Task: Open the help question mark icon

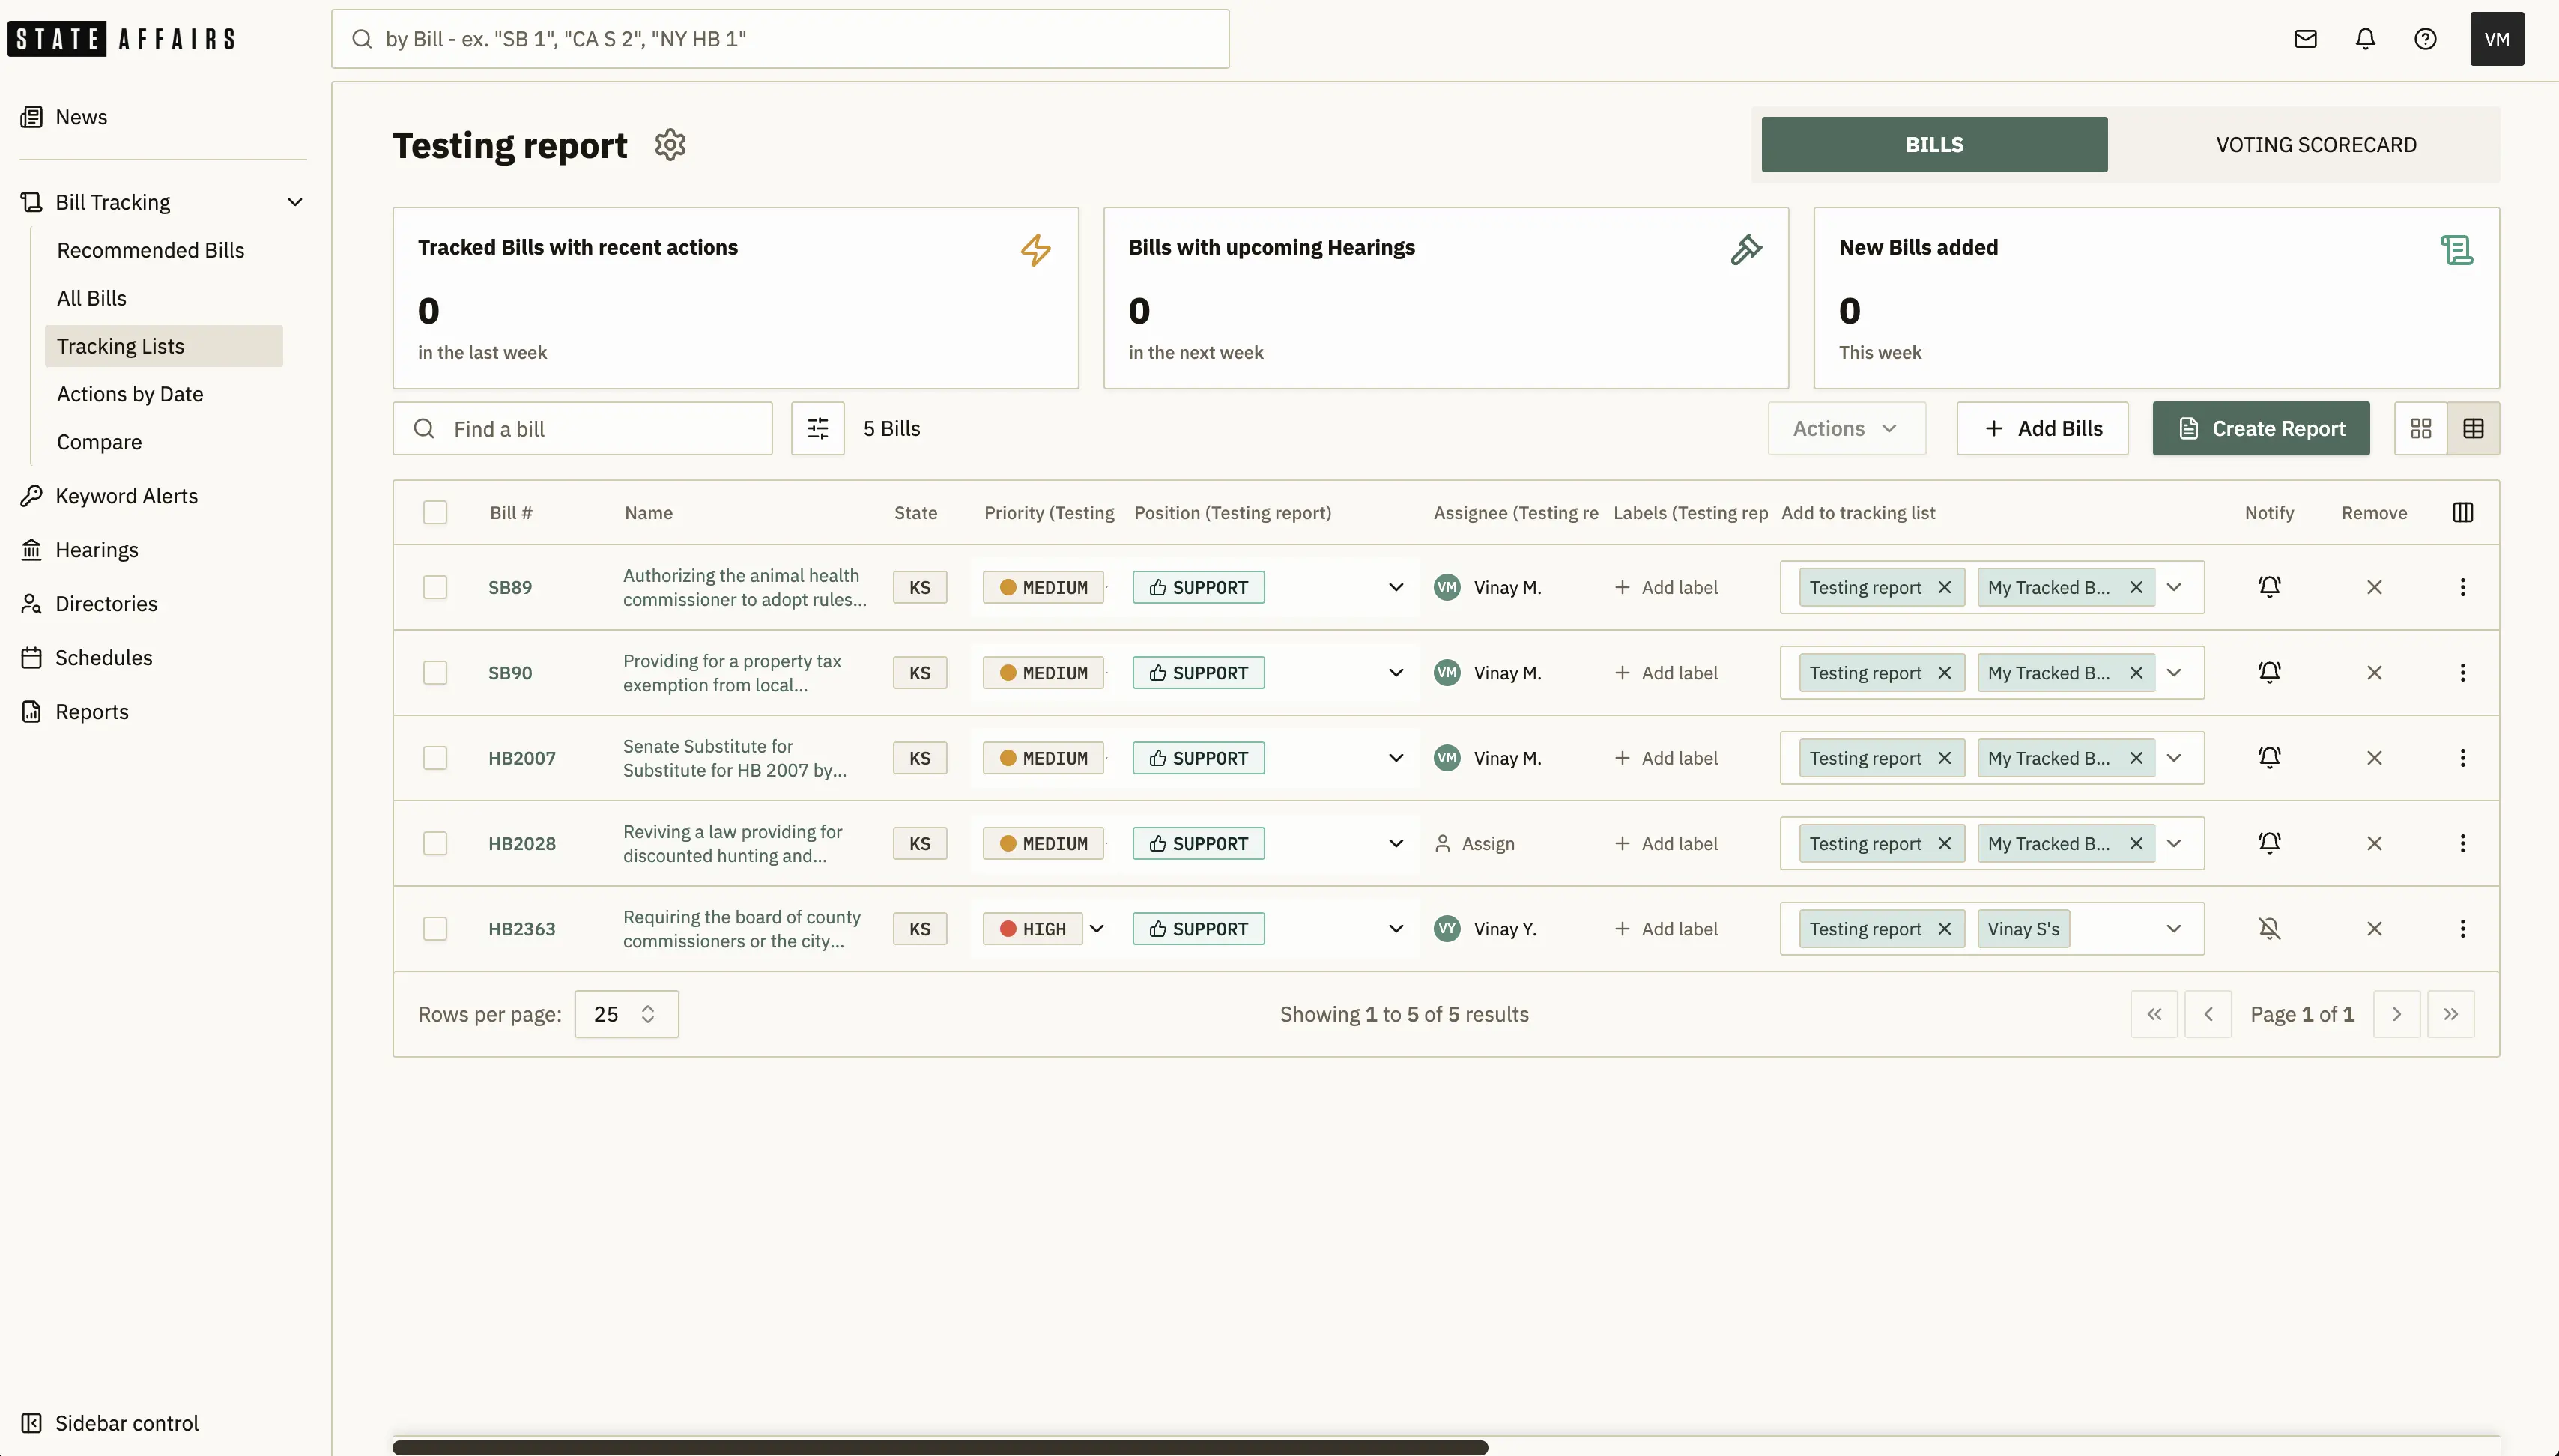Action: click(x=2425, y=39)
